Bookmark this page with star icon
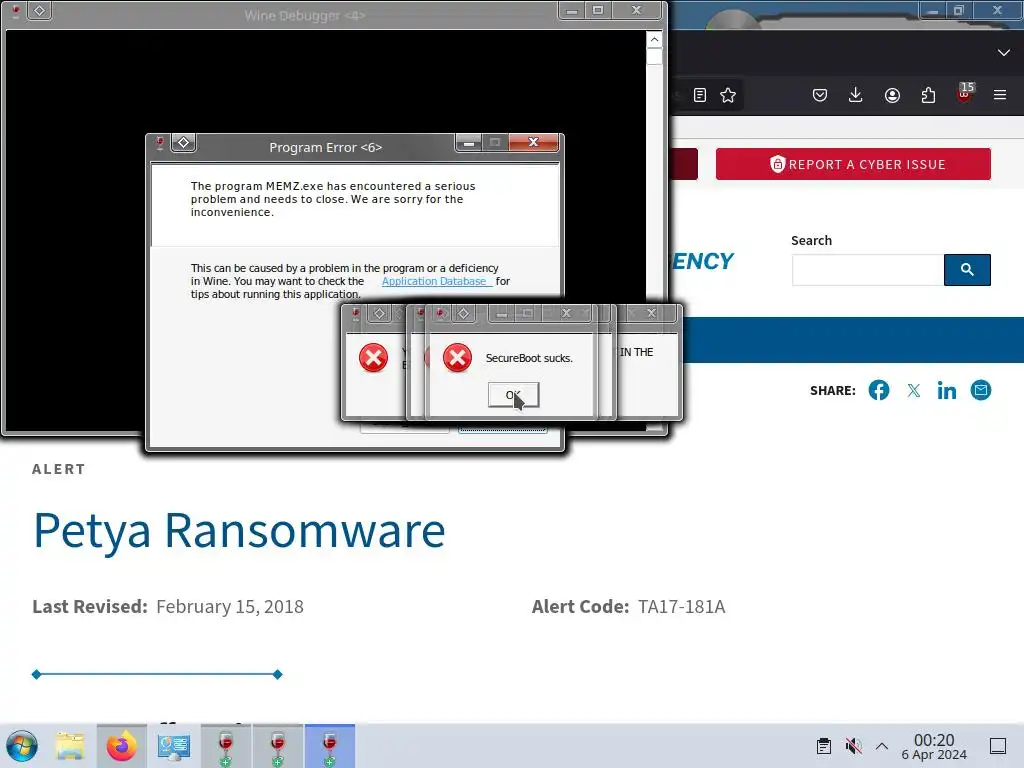Screen dimensions: 1024x768 click(x=728, y=95)
